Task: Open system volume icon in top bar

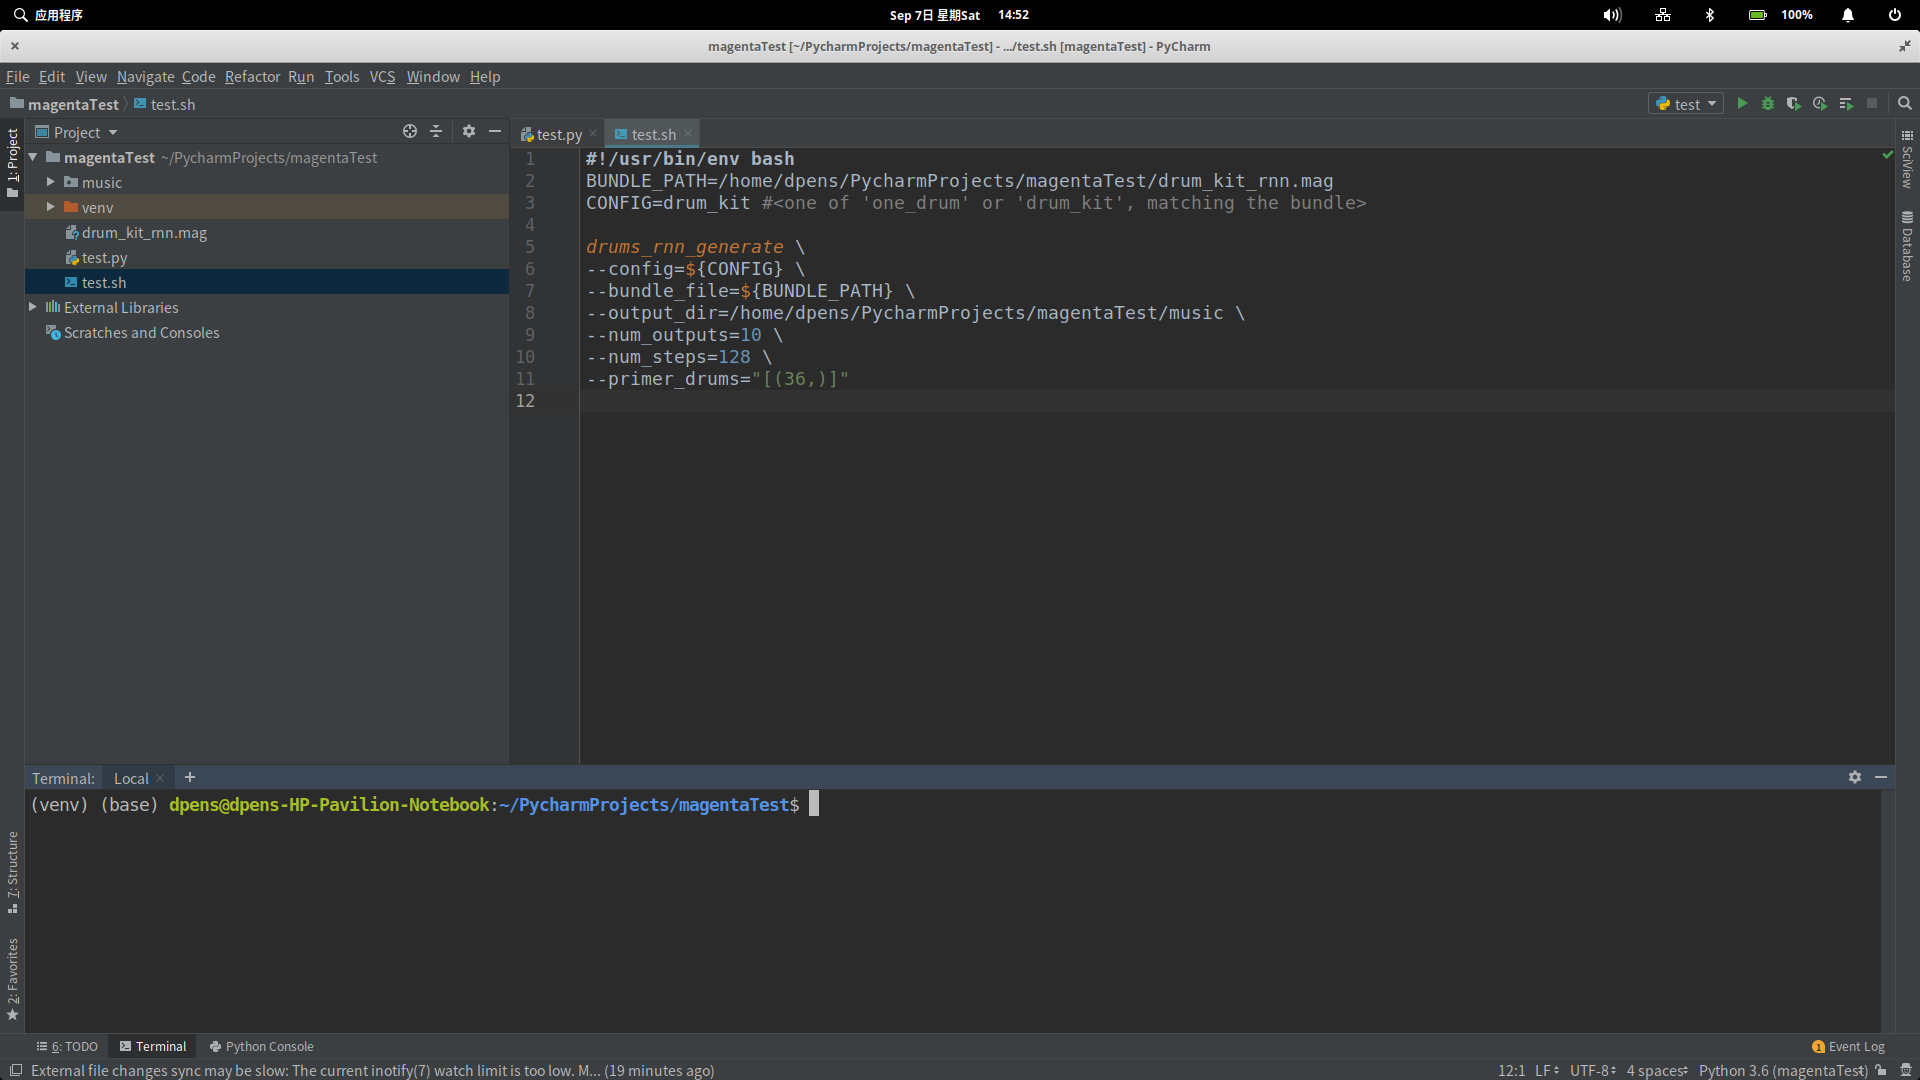Action: [1612, 15]
